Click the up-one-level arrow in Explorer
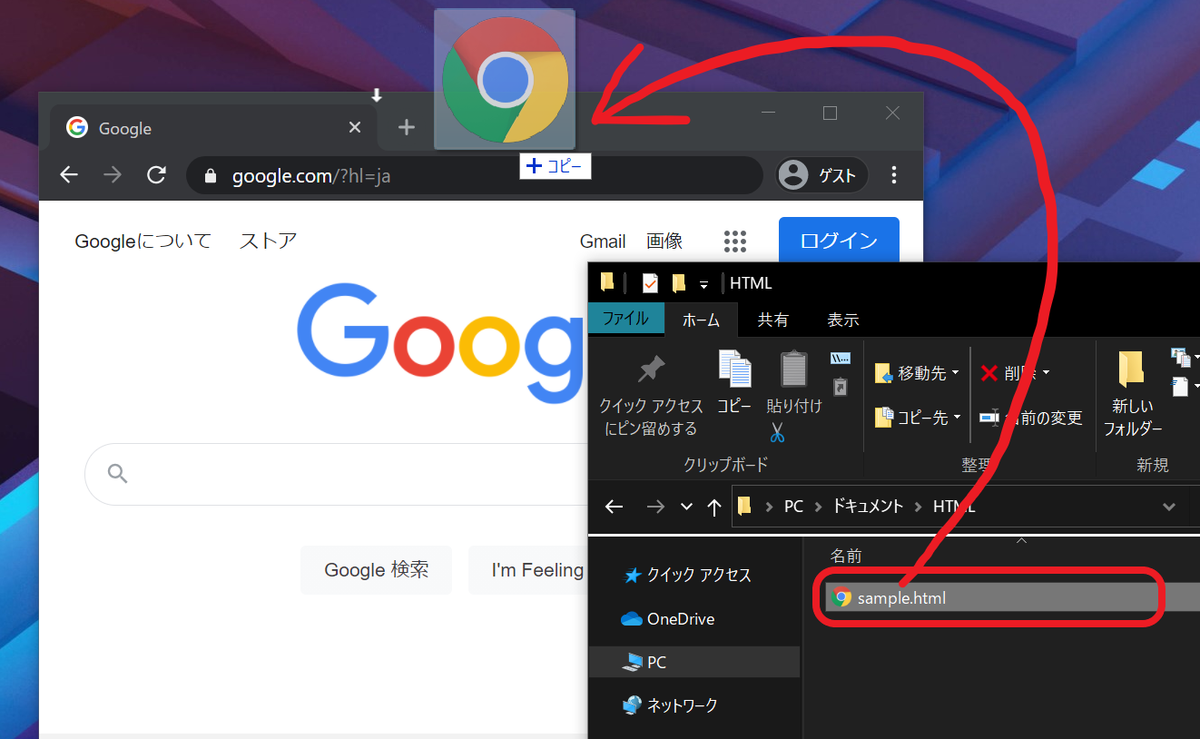 point(714,506)
